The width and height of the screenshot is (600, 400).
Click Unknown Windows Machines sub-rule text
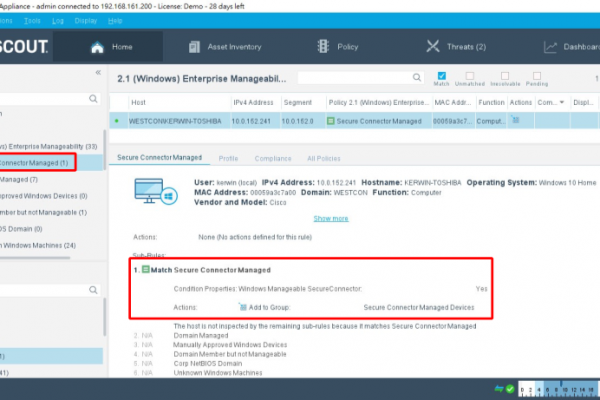[x=218, y=372]
